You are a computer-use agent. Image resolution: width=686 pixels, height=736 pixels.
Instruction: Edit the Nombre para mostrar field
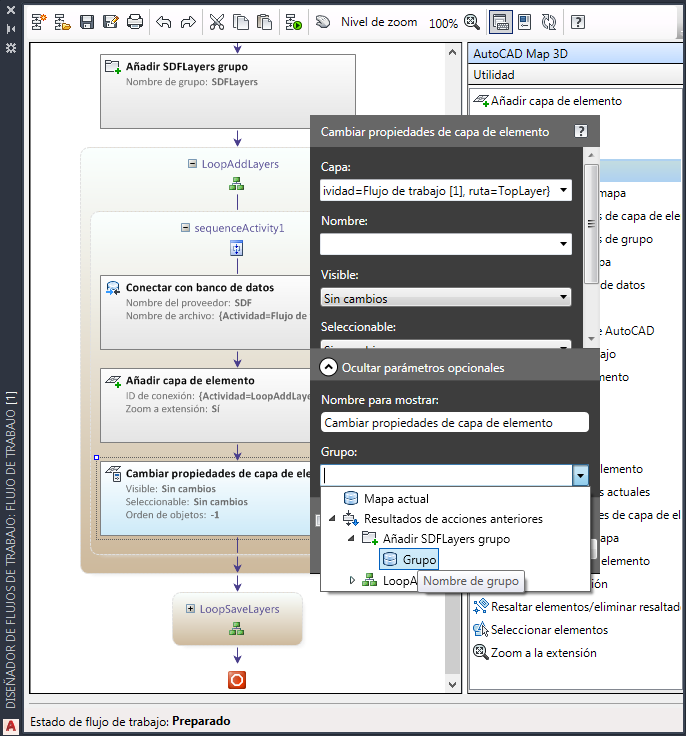[455, 422]
